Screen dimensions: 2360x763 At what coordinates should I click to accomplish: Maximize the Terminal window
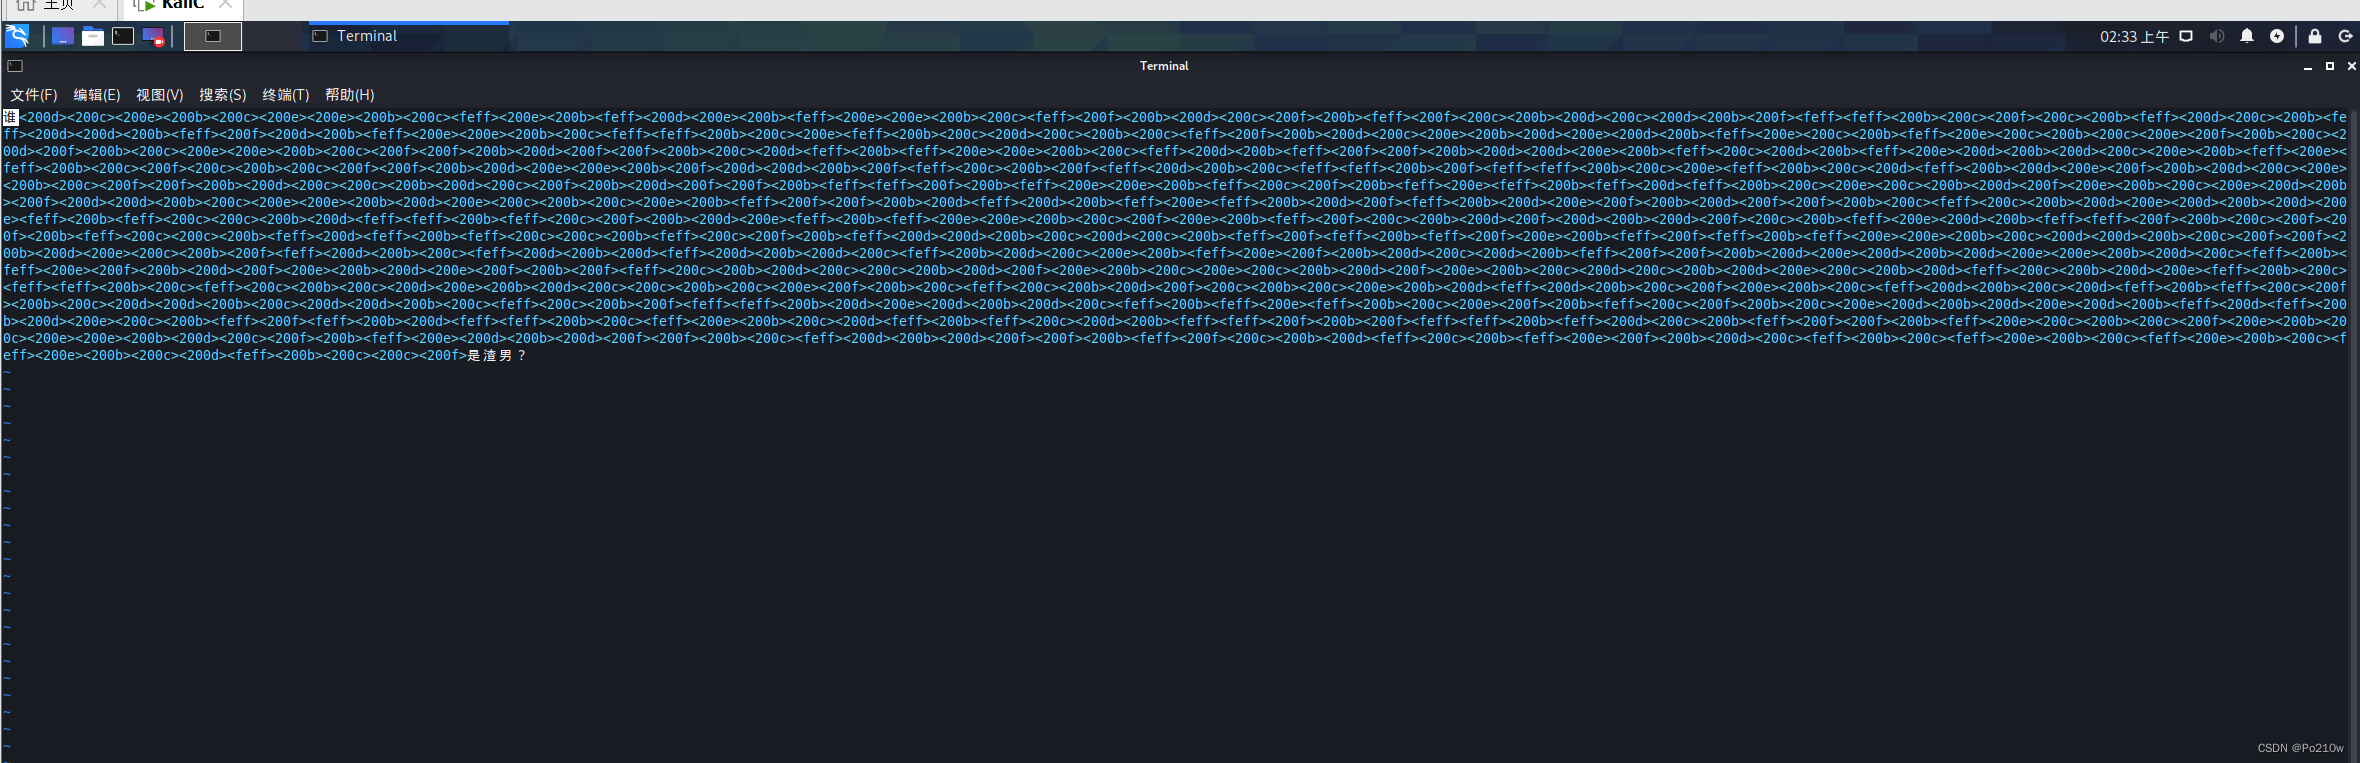click(x=2330, y=66)
